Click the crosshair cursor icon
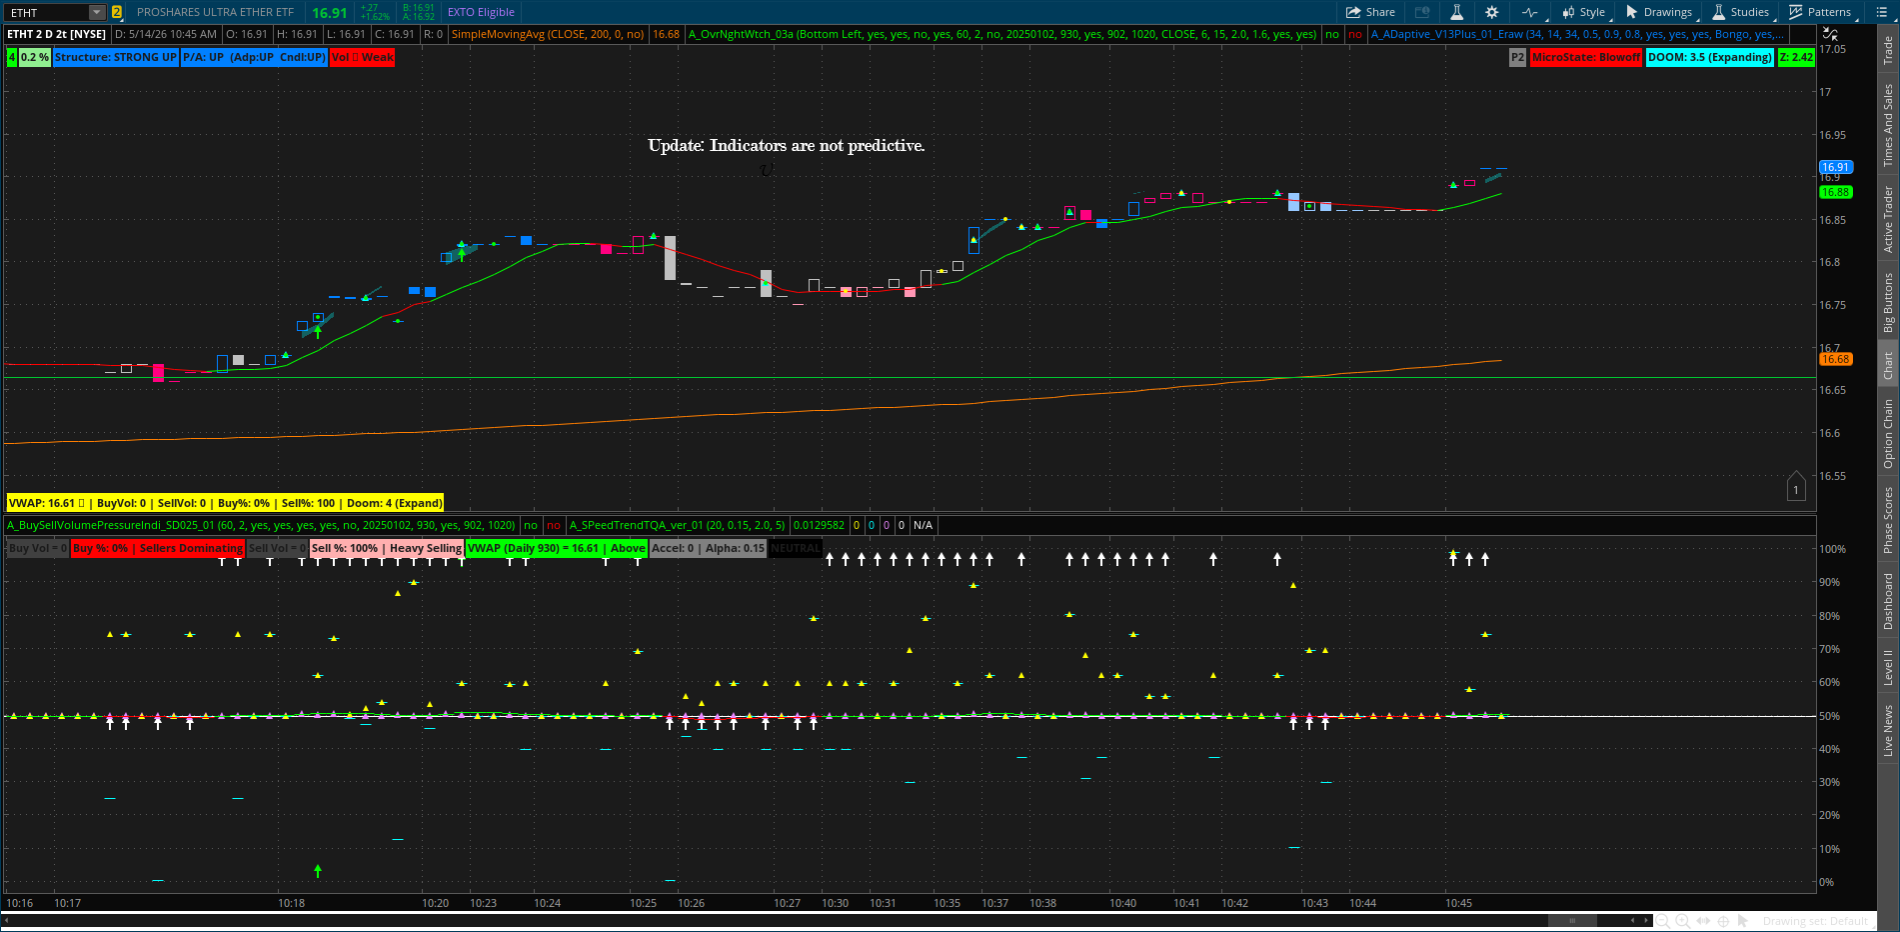This screenshot has width=1900, height=932. click(1724, 921)
